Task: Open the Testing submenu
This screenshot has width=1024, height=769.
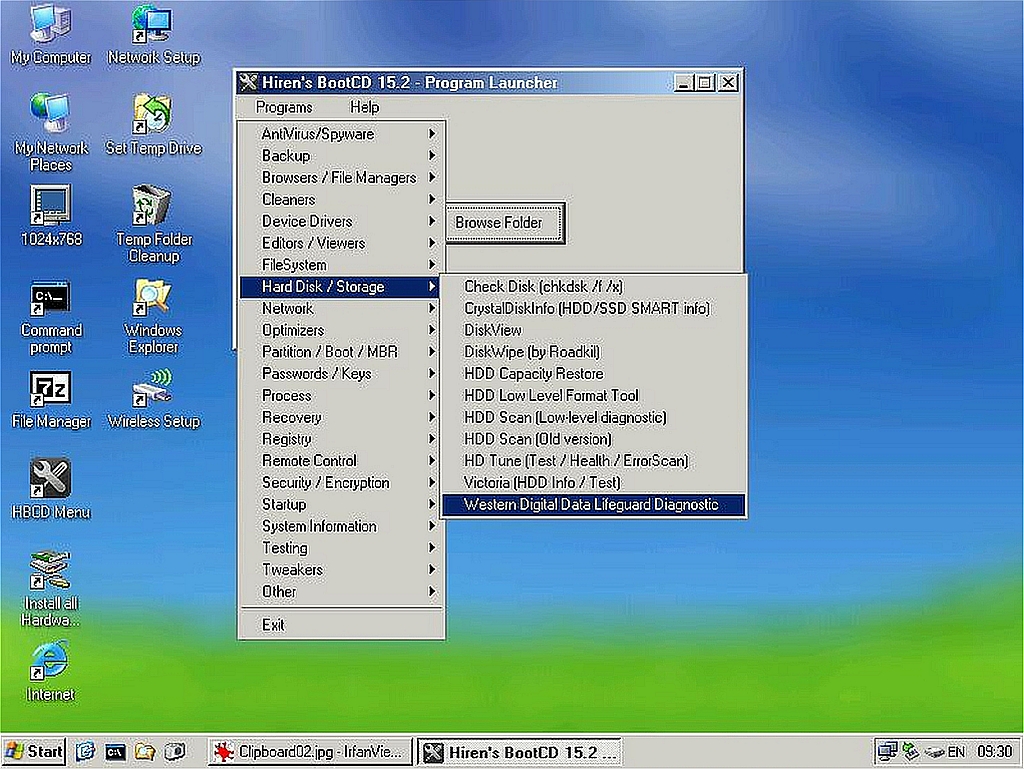Action: click(342, 548)
